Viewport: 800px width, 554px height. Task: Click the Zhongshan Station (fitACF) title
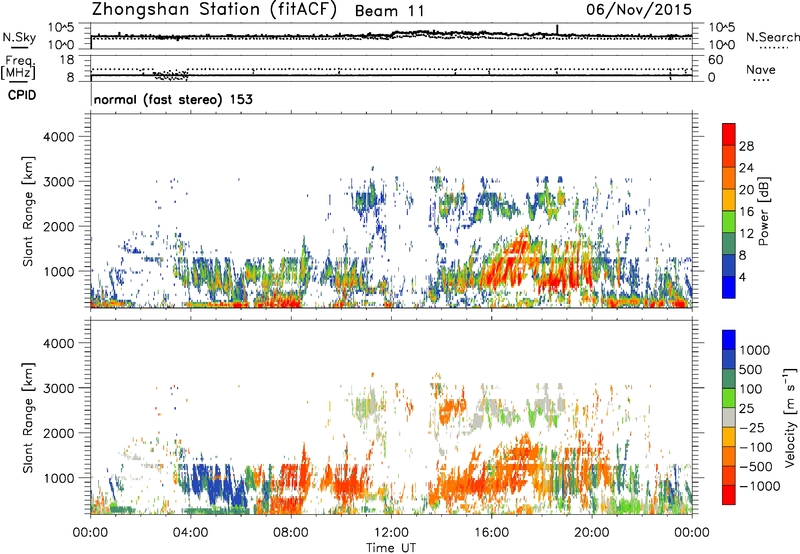click(214, 10)
